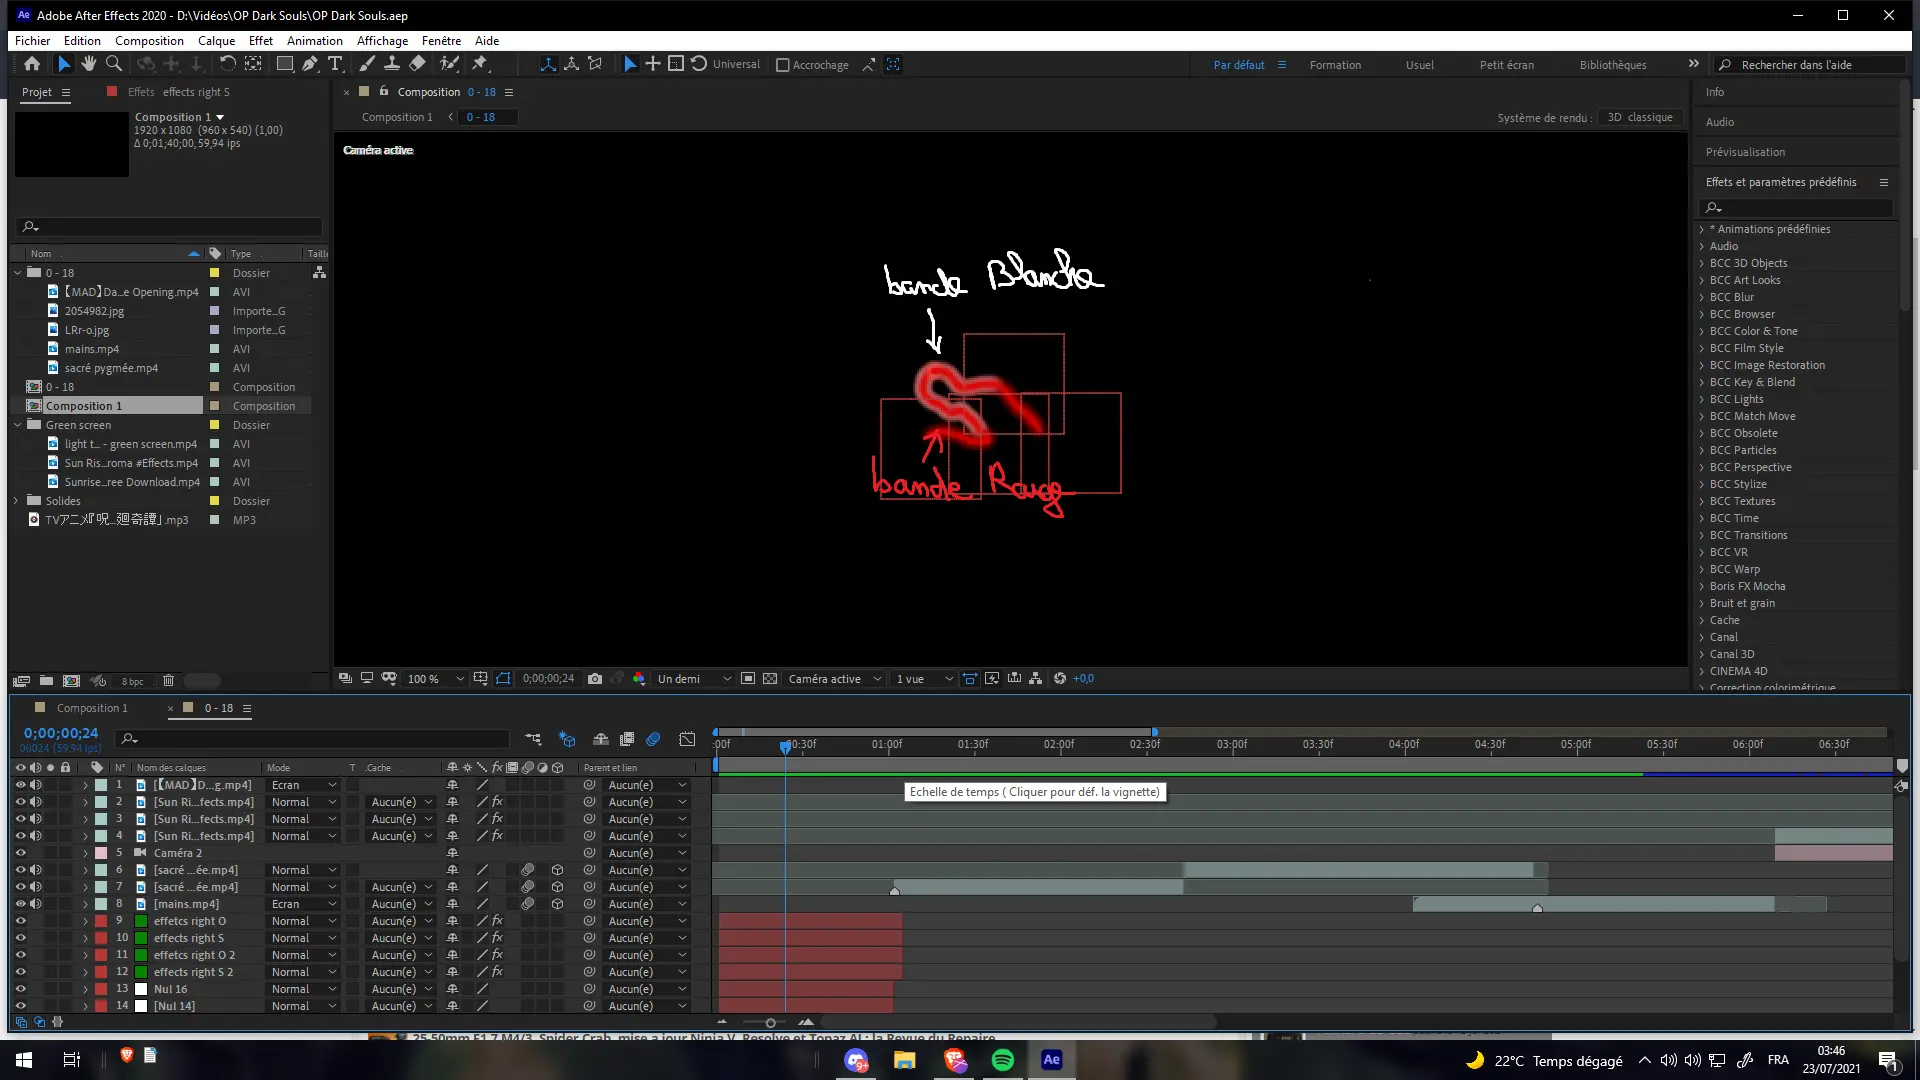Toggle visibility of effects right O layer
Viewport: 1920px width, 1080px height.
click(x=20, y=921)
